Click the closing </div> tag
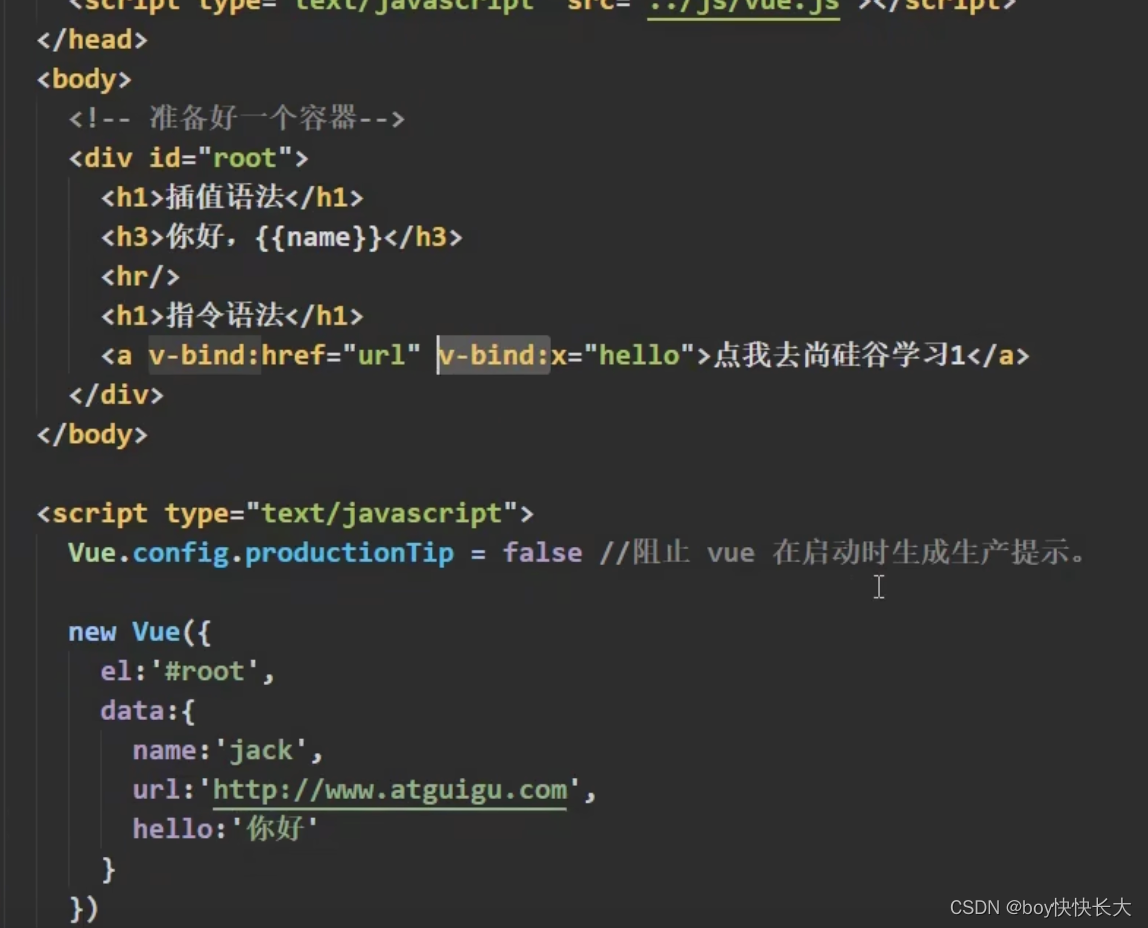1148x928 pixels. 116,395
